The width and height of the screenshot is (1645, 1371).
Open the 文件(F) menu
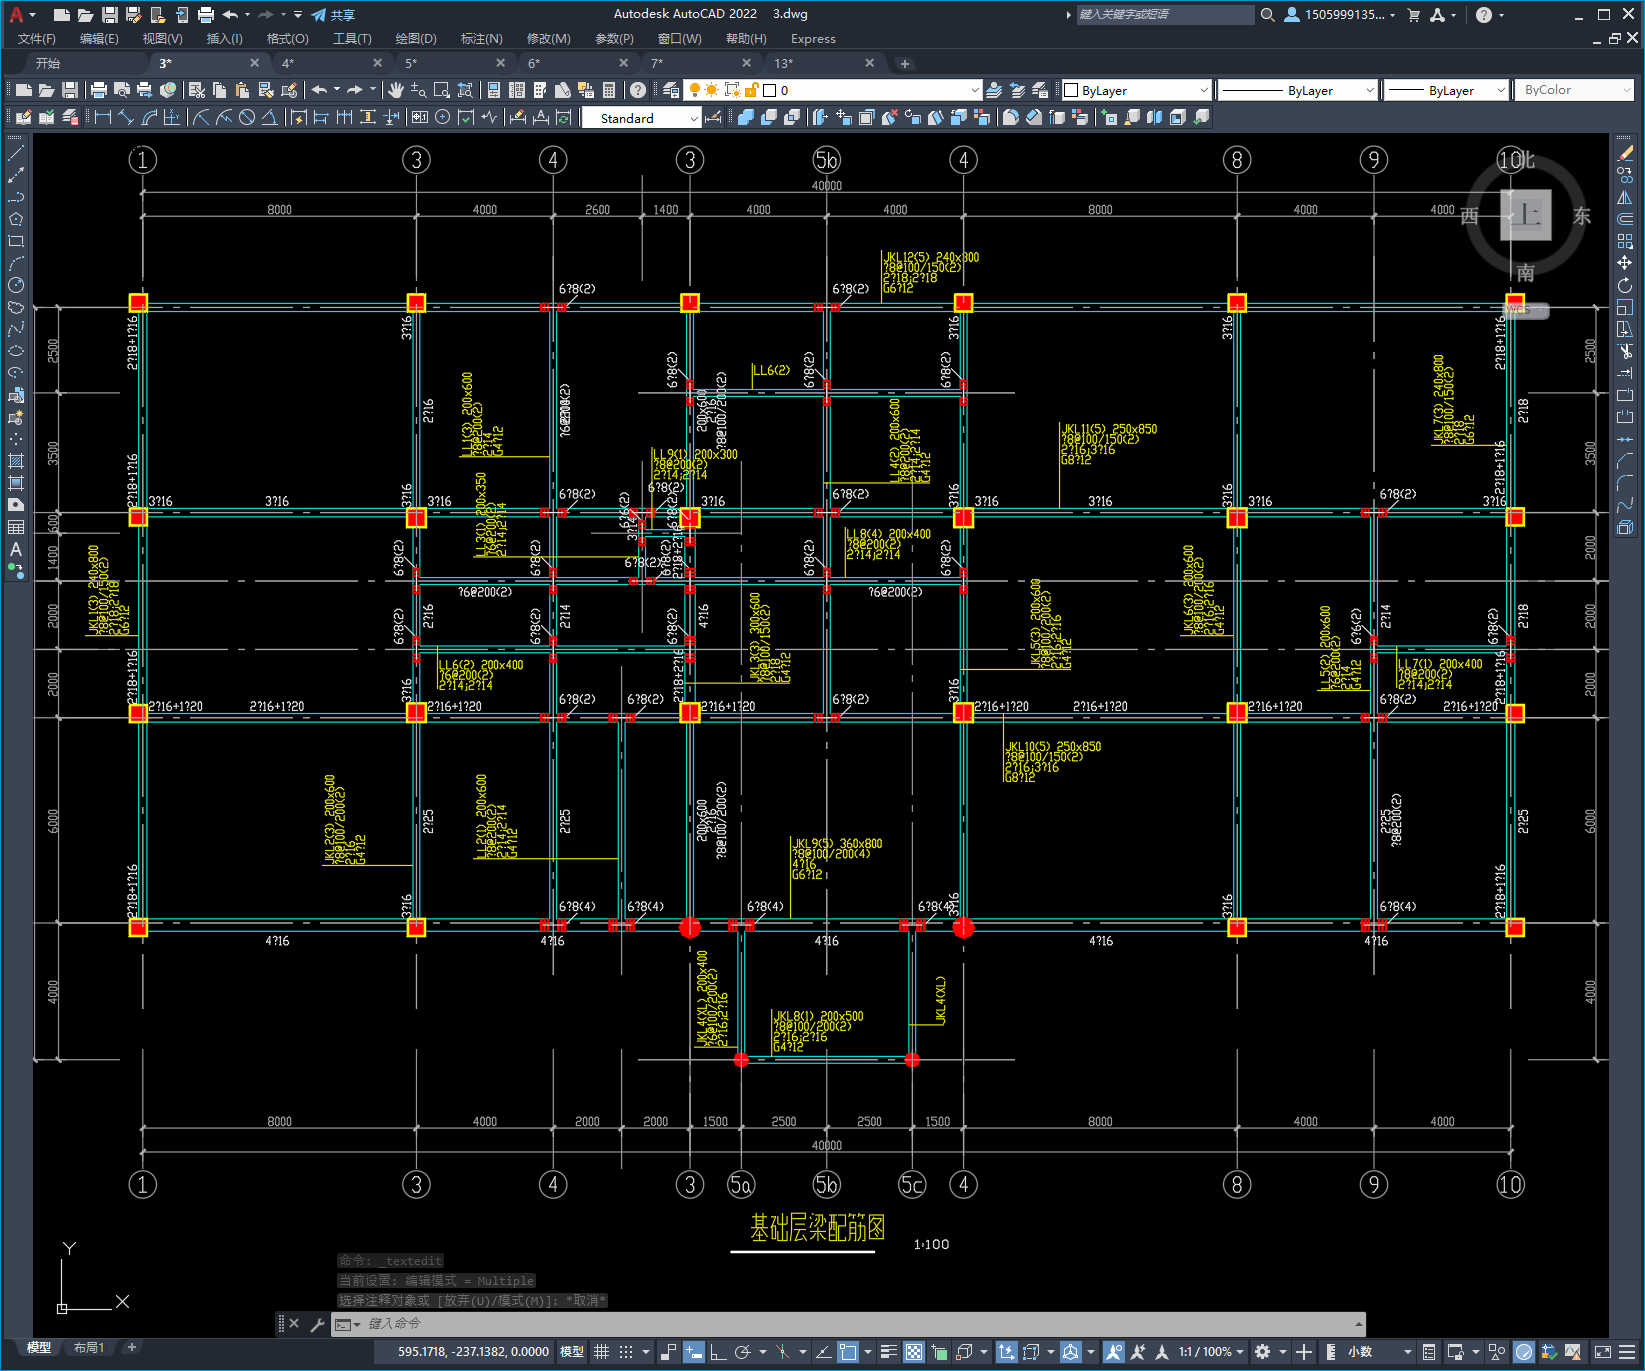coord(37,39)
